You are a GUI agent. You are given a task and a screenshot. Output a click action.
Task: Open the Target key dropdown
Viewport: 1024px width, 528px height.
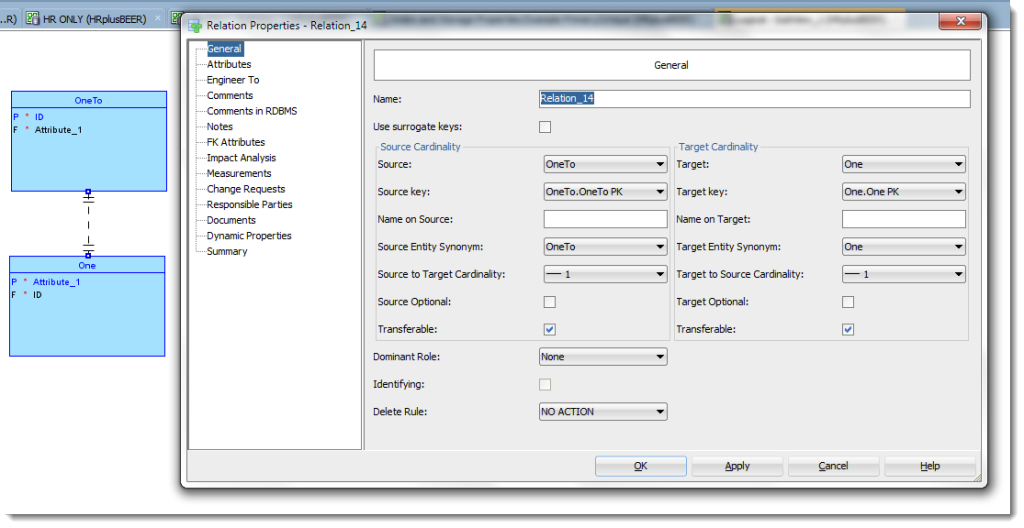coord(904,192)
